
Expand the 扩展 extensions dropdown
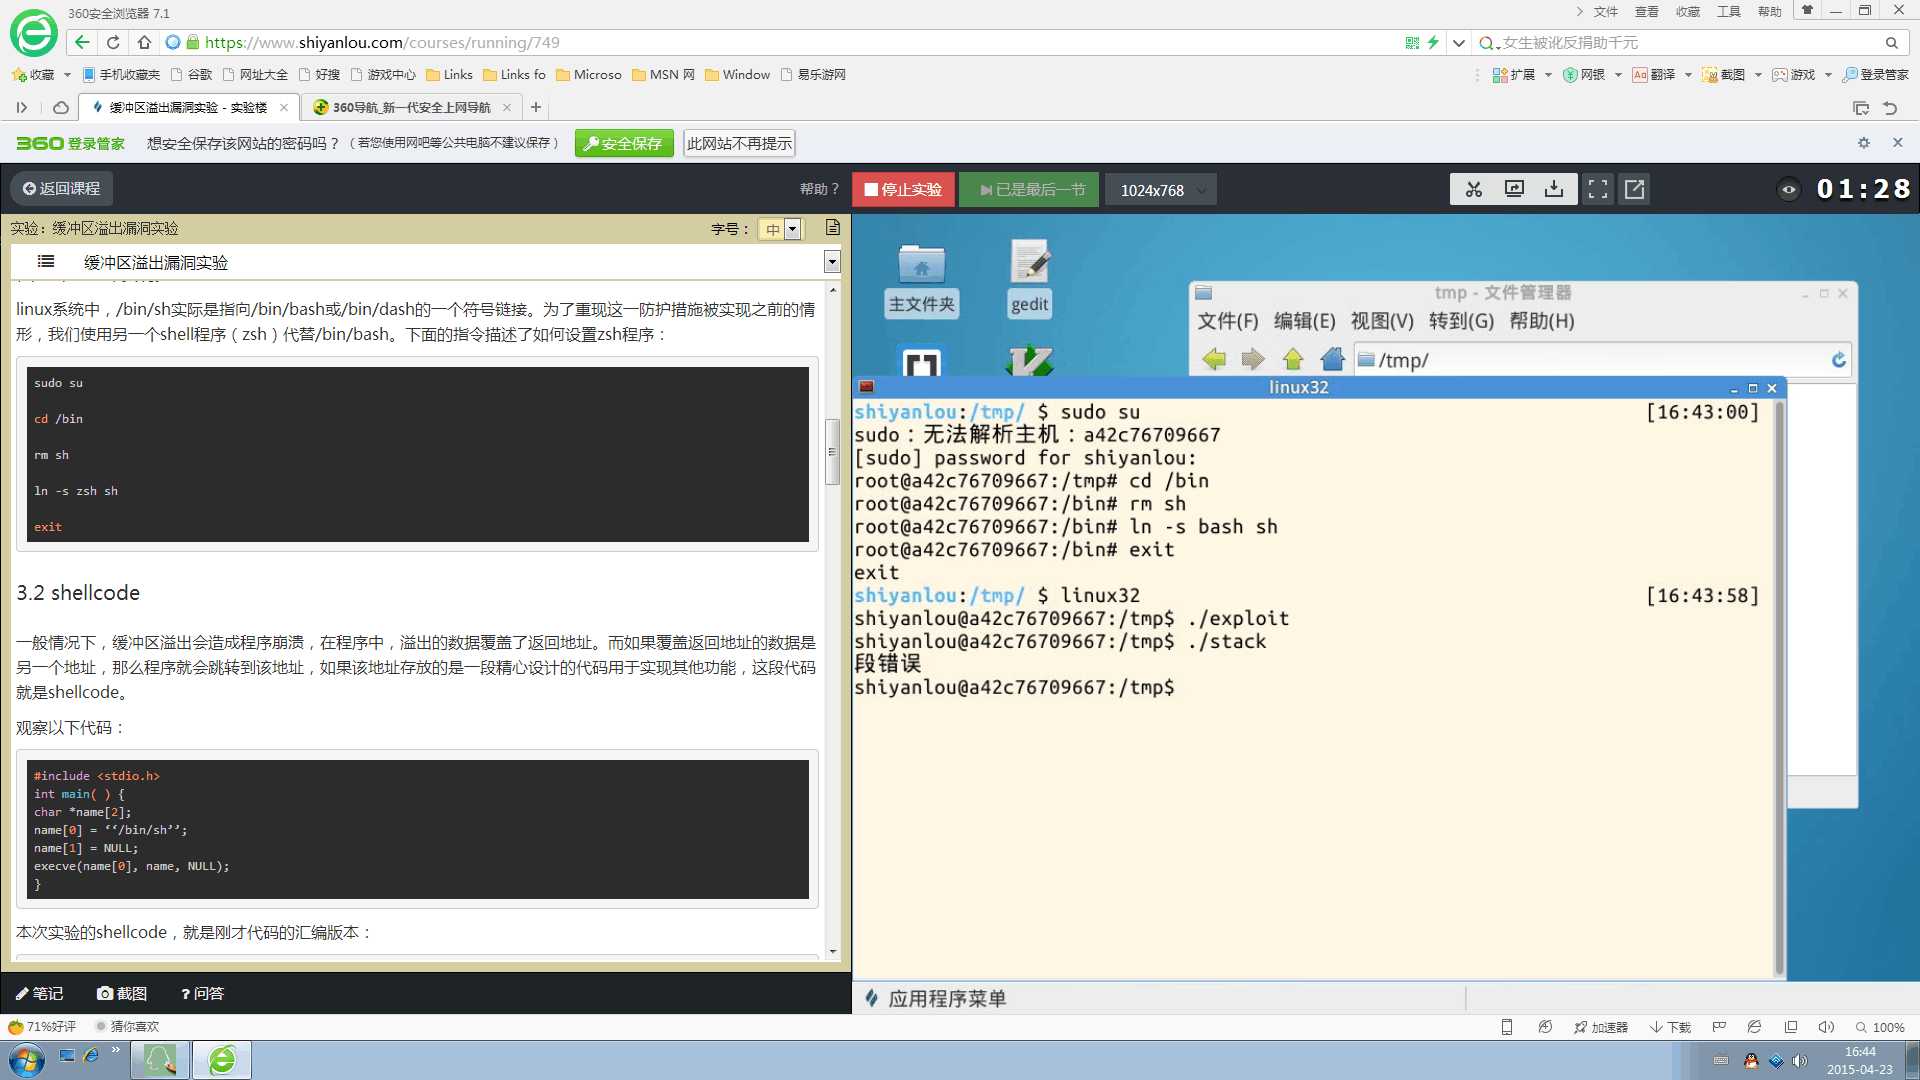pyautogui.click(x=1548, y=75)
